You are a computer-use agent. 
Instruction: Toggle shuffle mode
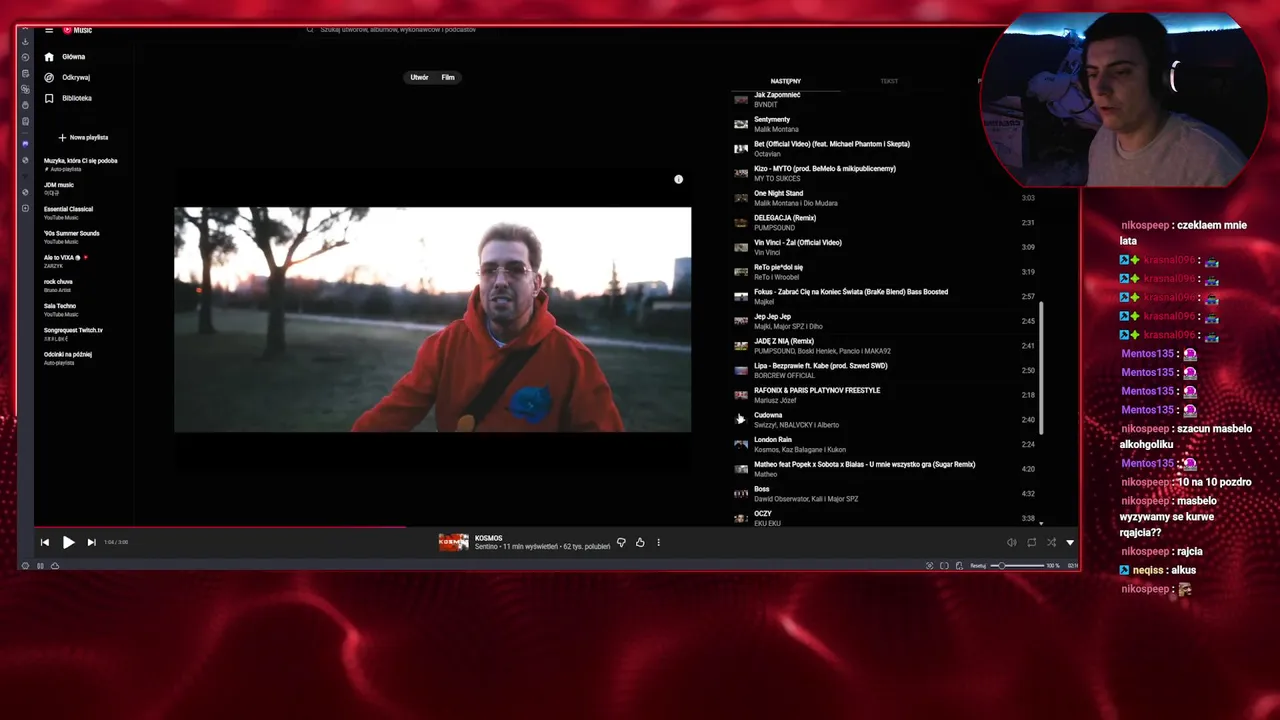[1051, 542]
